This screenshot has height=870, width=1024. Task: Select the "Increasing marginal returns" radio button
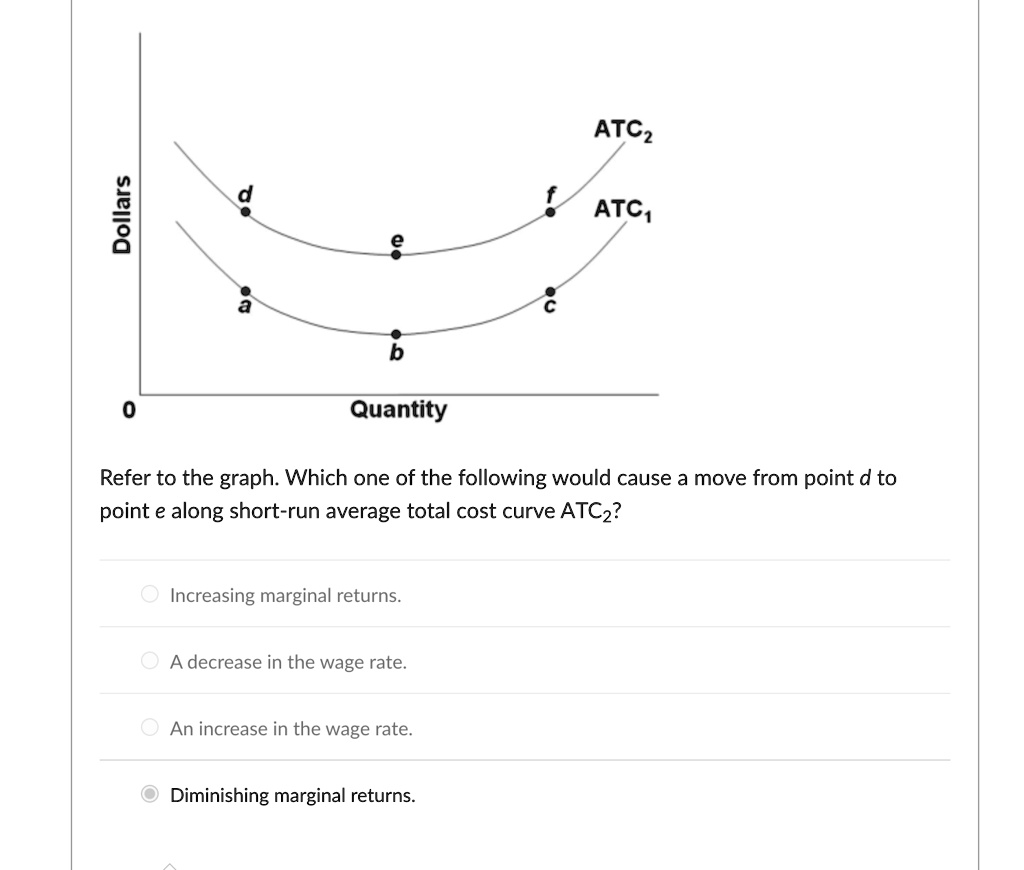(148, 593)
